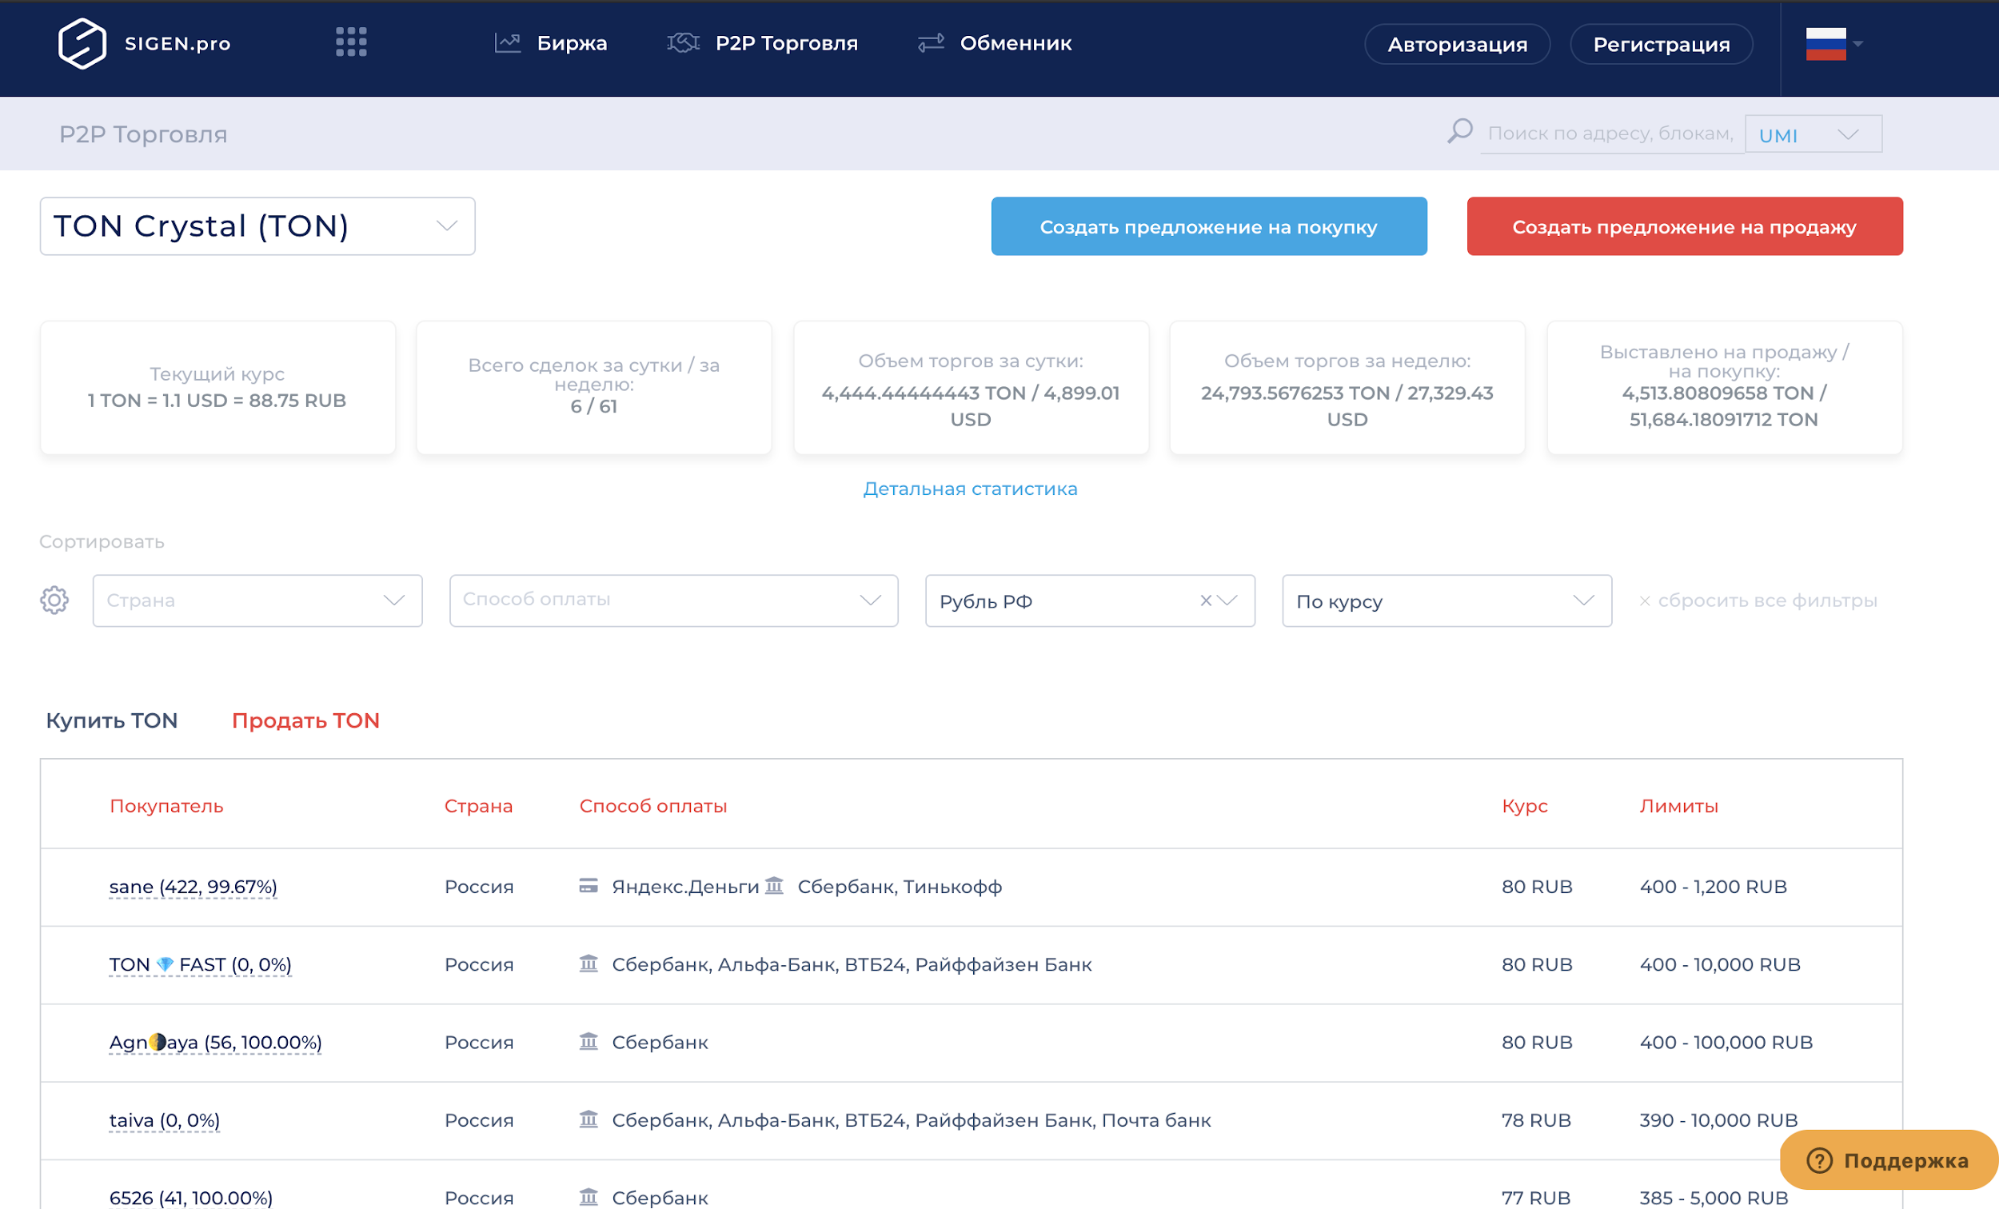Click the search magnifier icon
This screenshot has height=1209, width=1999.
coord(1460,132)
